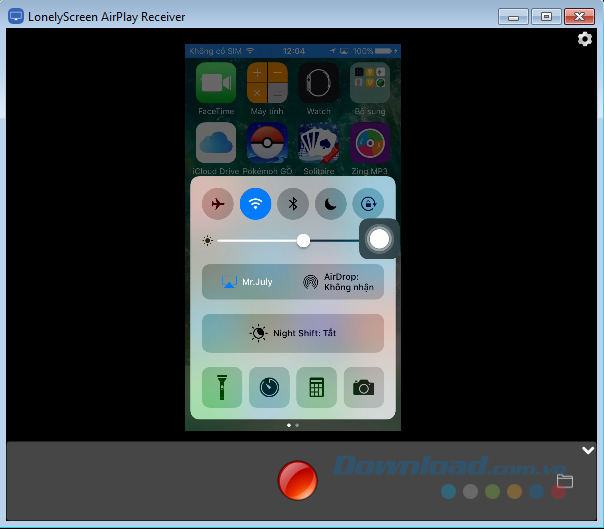
Task: Enable Do Not Disturb moon toggle
Action: point(330,204)
